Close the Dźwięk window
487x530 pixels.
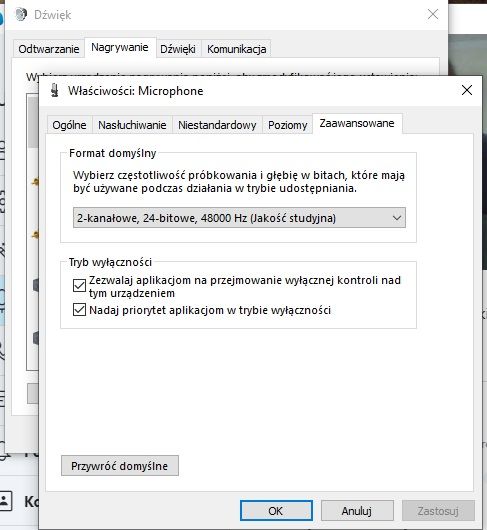coord(433,15)
